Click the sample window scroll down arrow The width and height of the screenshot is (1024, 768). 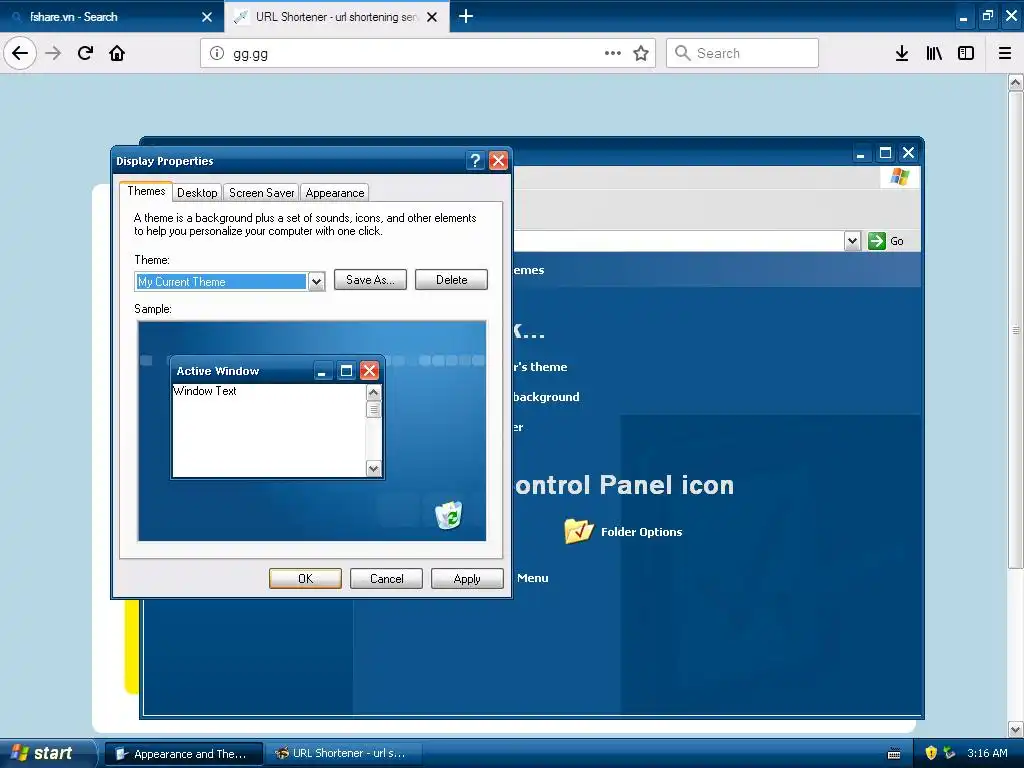[x=374, y=468]
